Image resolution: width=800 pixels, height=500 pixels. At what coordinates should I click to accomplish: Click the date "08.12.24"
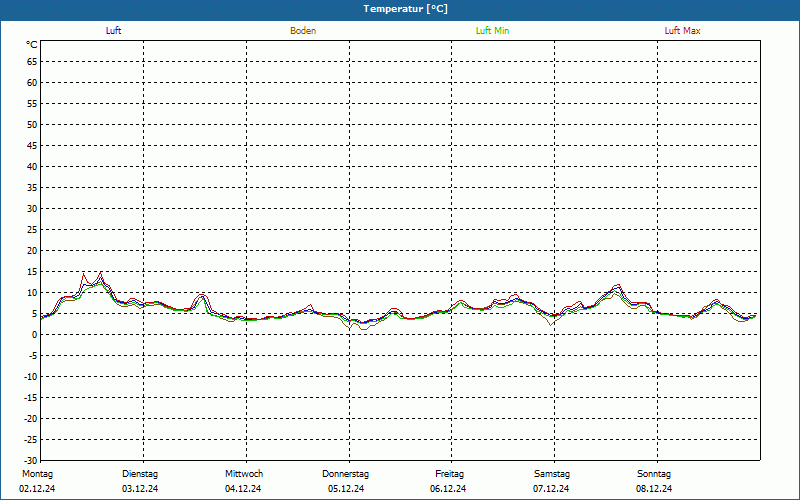click(x=654, y=489)
